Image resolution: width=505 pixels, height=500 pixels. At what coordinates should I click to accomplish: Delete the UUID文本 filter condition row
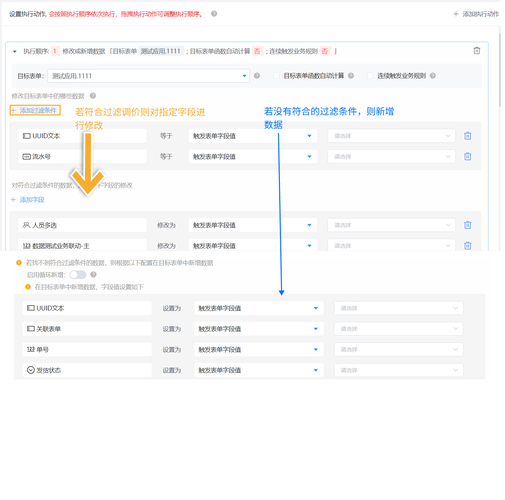pyautogui.click(x=468, y=136)
